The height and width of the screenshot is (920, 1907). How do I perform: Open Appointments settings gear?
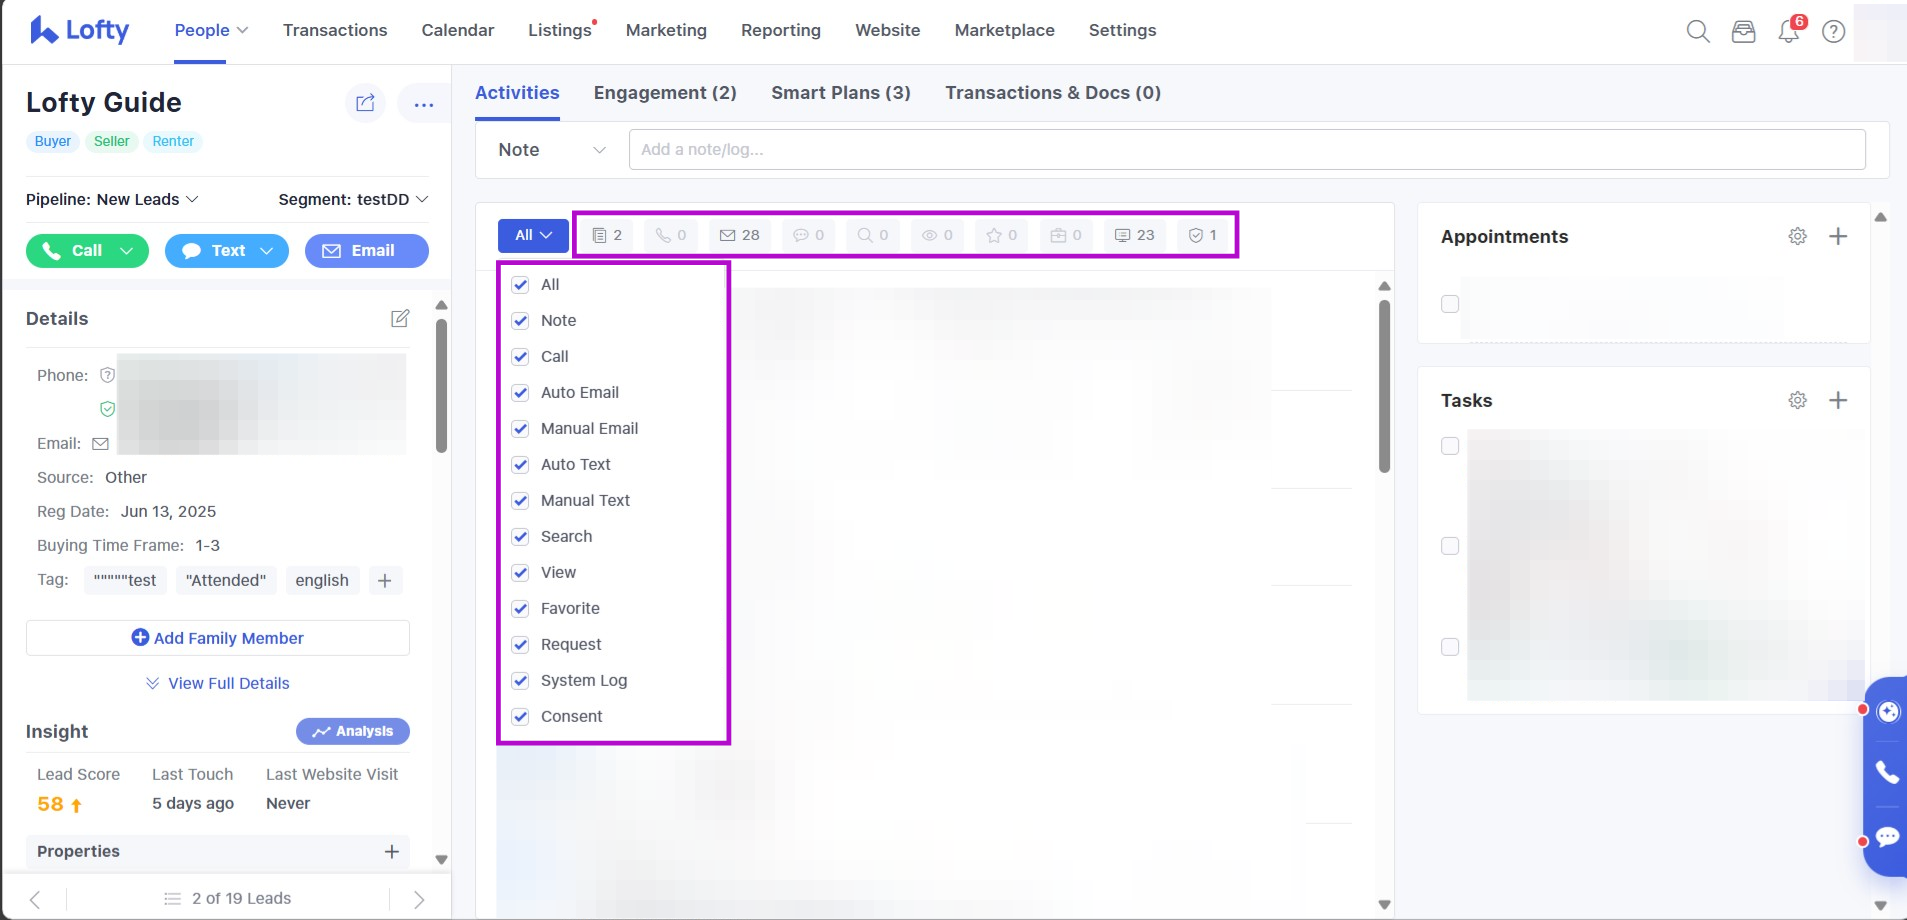pyautogui.click(x=1797, y=236)
